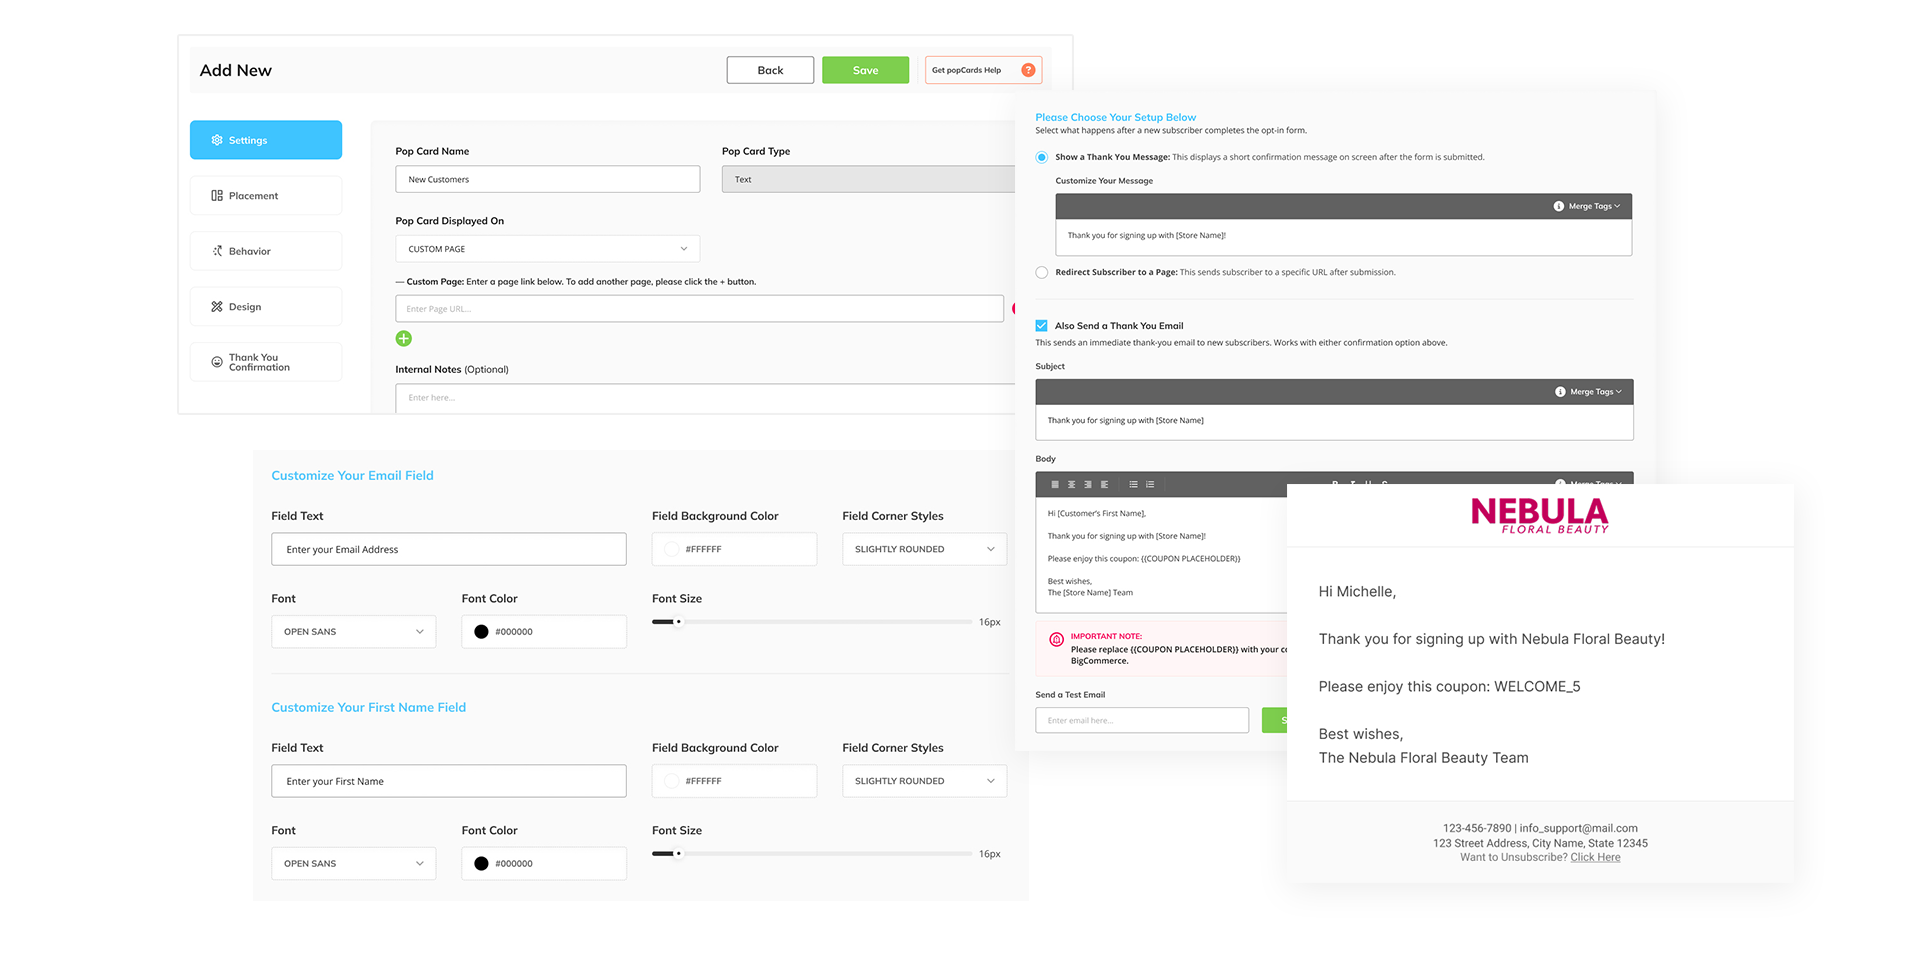Open the Pop Card Displayed On dropdown
The height and width of the screenshot is (953, 1920).
(547, 248)
